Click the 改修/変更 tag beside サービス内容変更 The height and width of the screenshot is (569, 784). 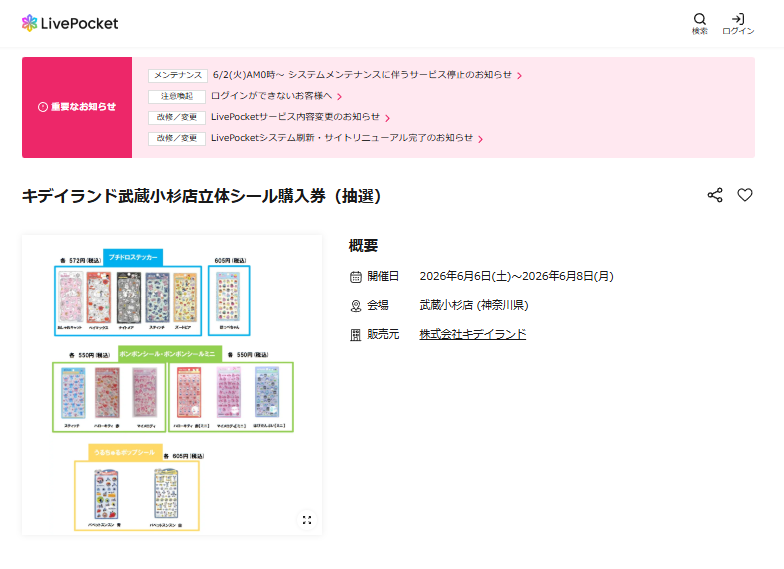coord(177,118)
